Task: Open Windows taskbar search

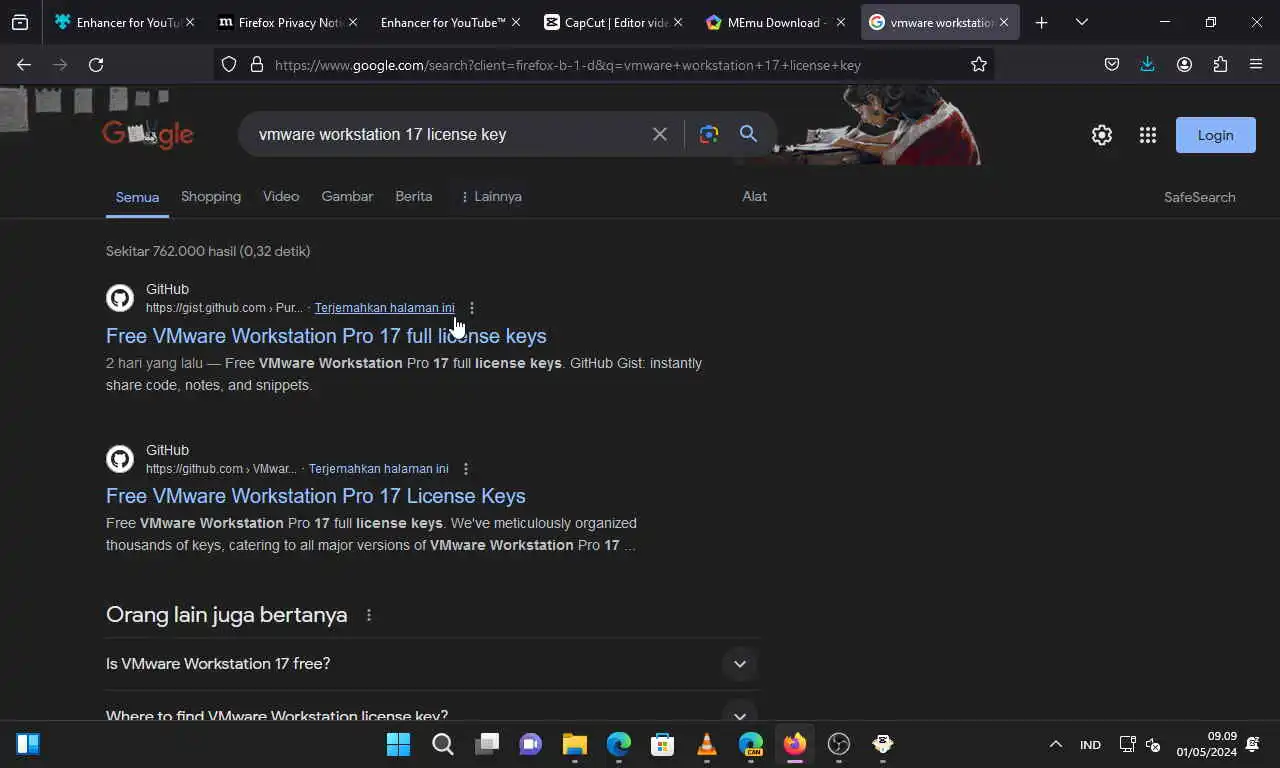Action: click(442, 744)
